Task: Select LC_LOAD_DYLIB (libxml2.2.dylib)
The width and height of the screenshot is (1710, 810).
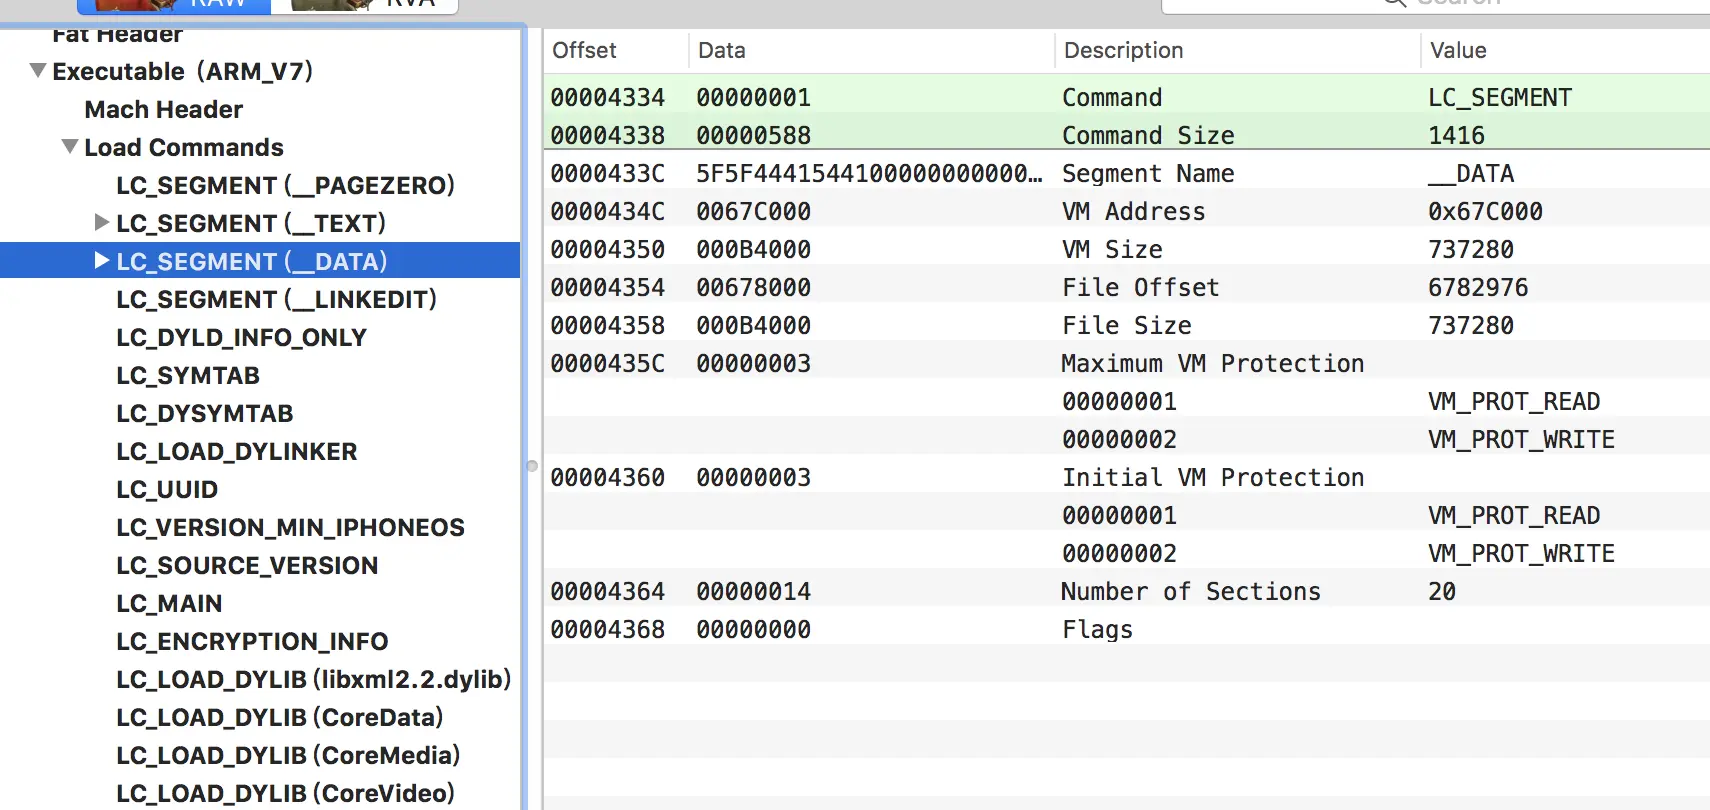Action: click(x=313, y=679)
